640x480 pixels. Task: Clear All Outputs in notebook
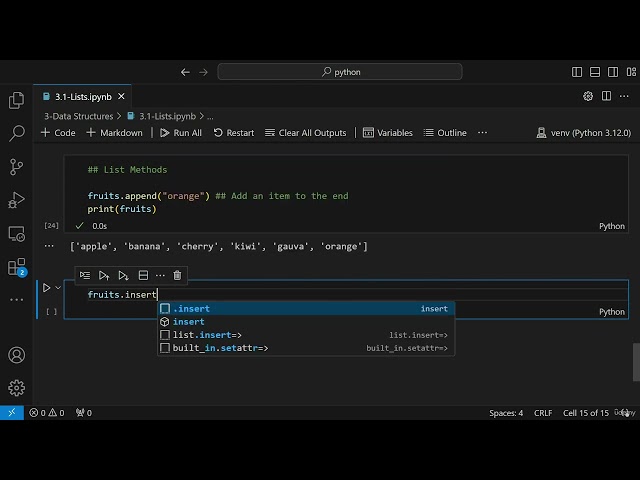[x=305, y=133]
